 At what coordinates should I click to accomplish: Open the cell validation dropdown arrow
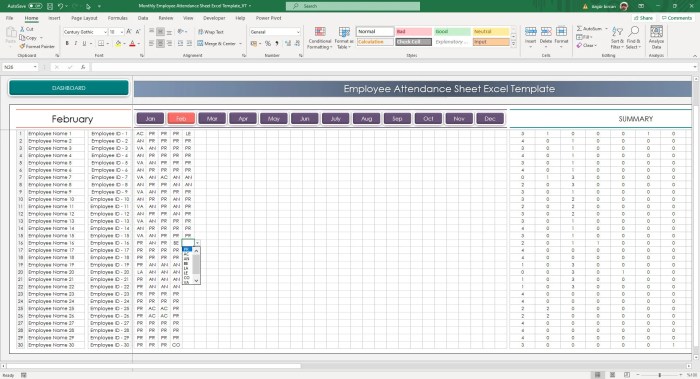197,243
